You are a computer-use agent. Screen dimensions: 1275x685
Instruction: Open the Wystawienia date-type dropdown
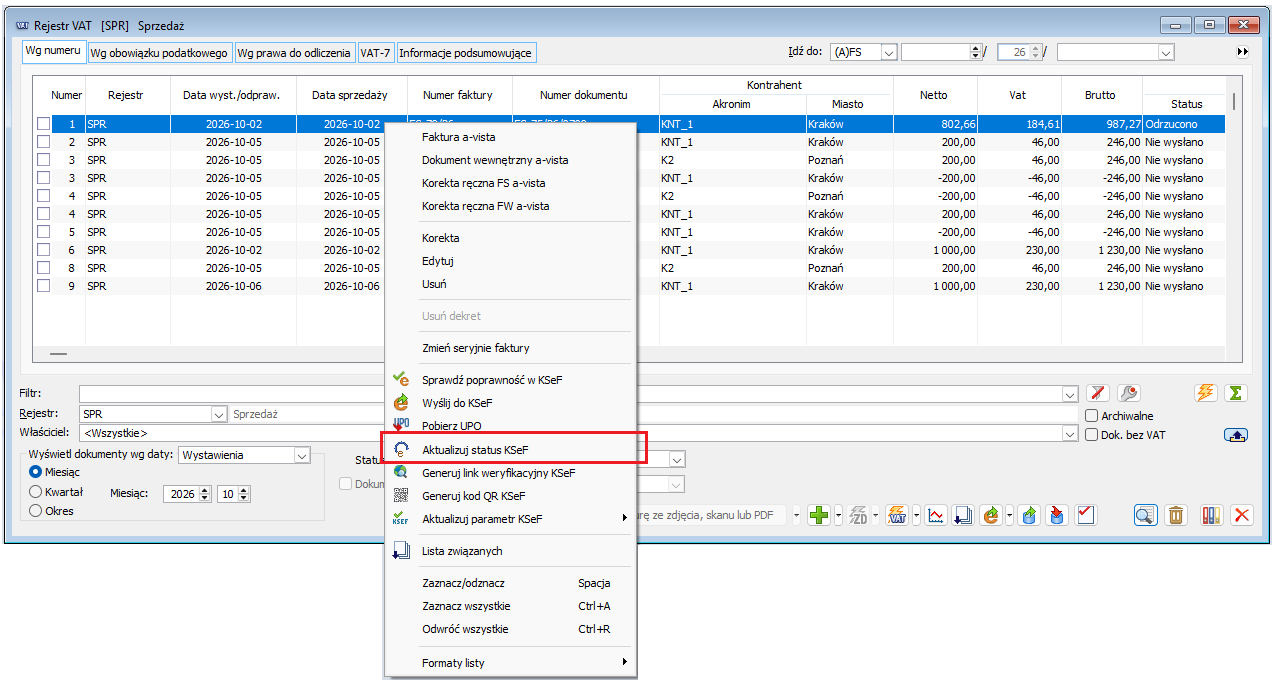(x=302, y=455)
